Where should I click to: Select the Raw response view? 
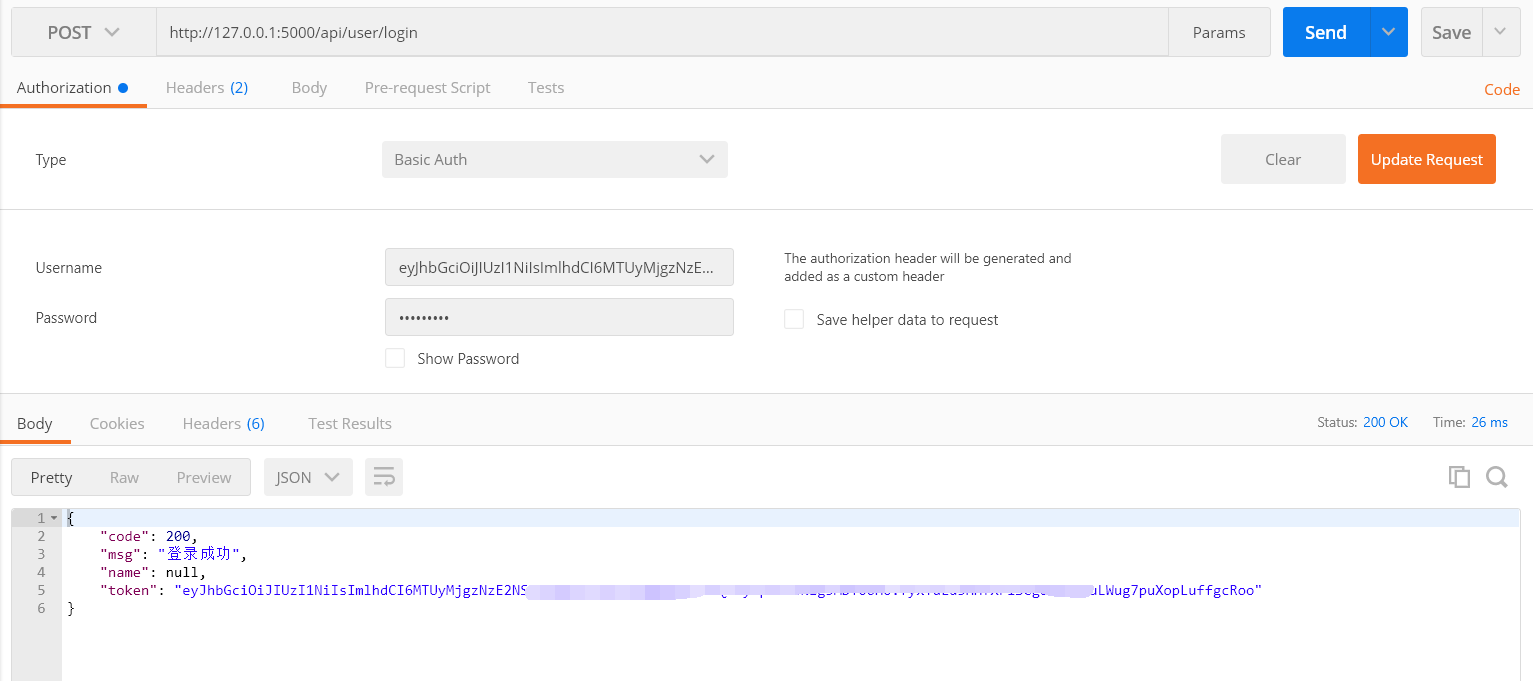coord(124,477)
